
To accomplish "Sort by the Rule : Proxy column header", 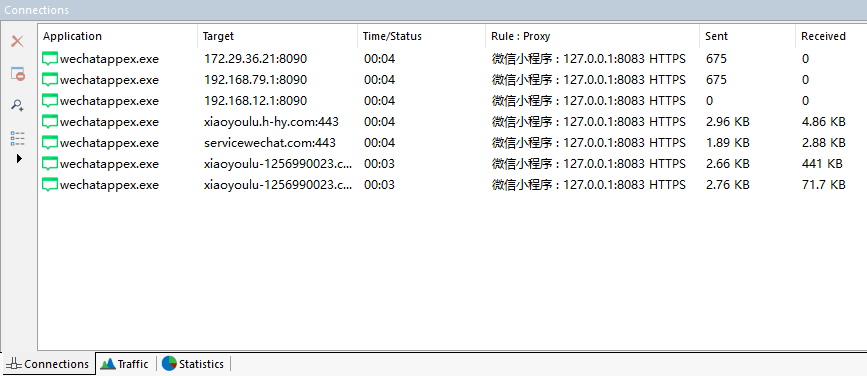I will pyautogui.click(x=592, y=36).
